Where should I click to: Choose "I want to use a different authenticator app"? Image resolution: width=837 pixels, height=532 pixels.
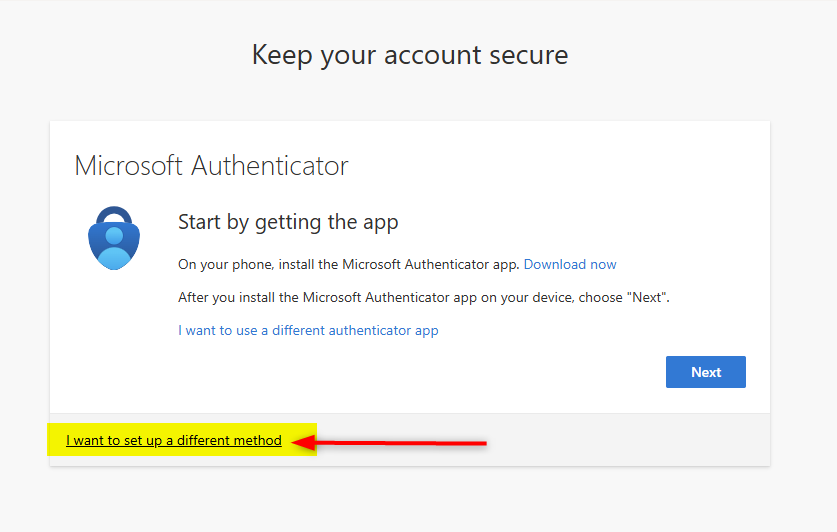308,330
